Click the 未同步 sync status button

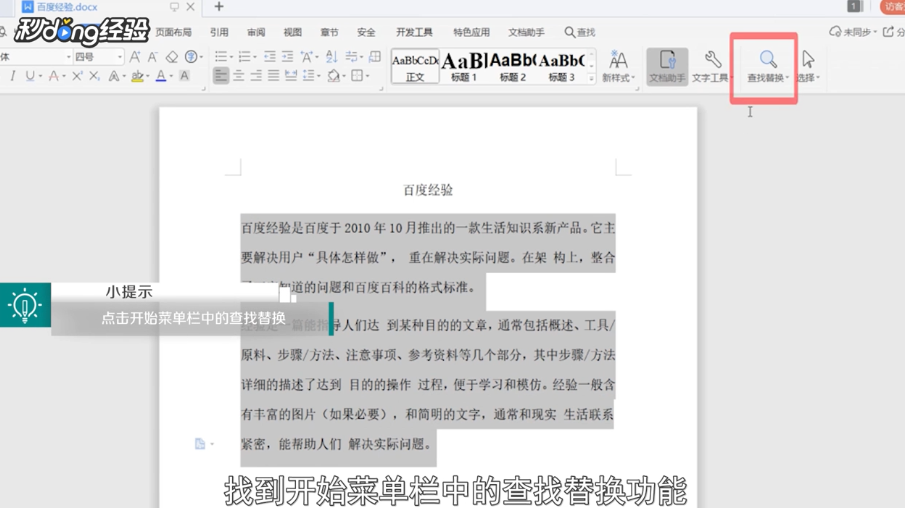(853, 32)
